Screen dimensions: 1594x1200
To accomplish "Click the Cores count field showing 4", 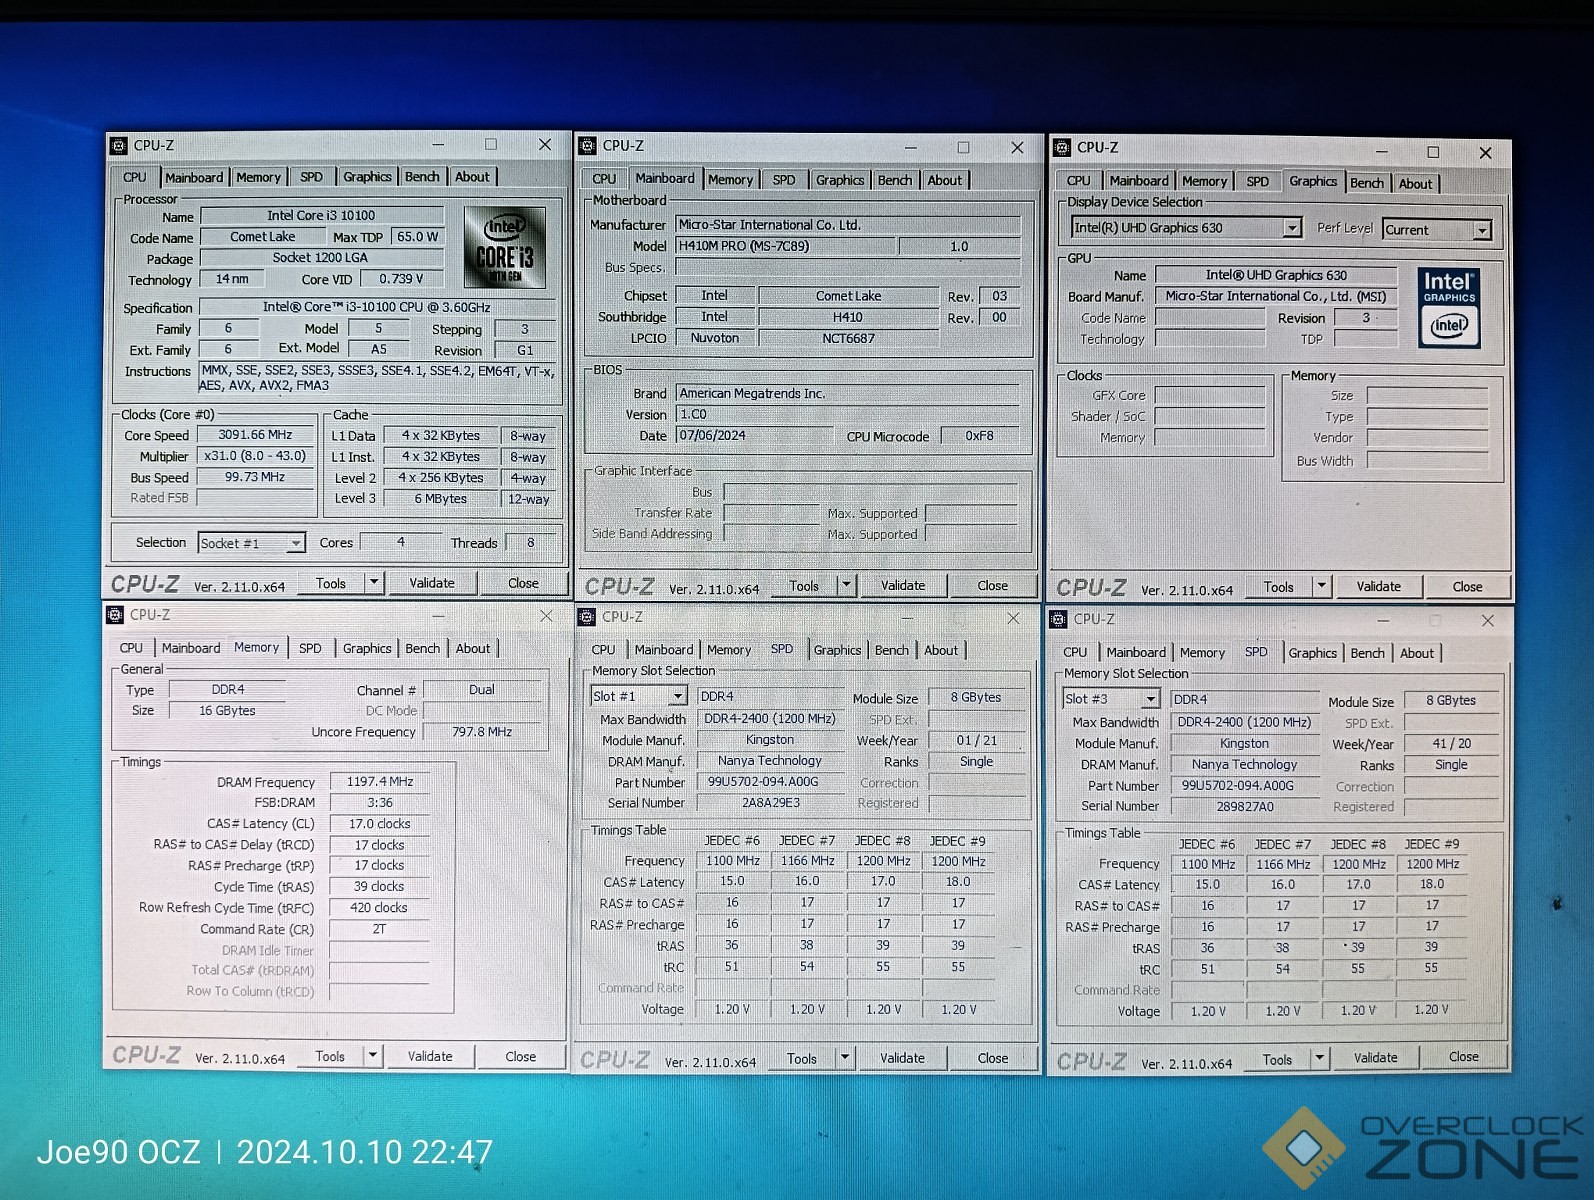I will [401, 542].
